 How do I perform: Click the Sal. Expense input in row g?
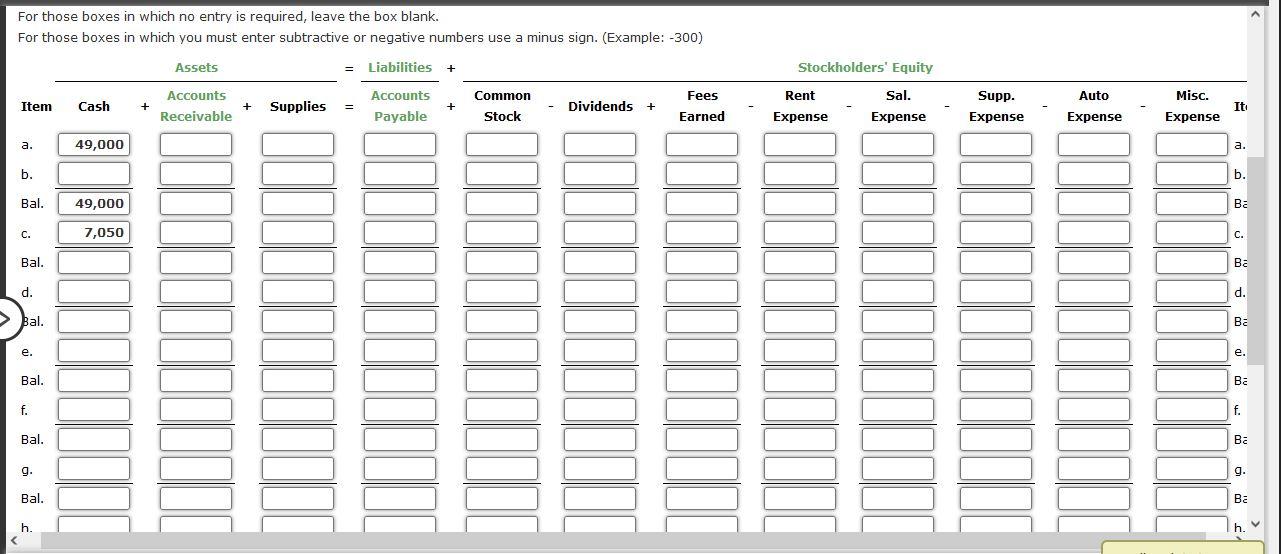tap(898, 469)
